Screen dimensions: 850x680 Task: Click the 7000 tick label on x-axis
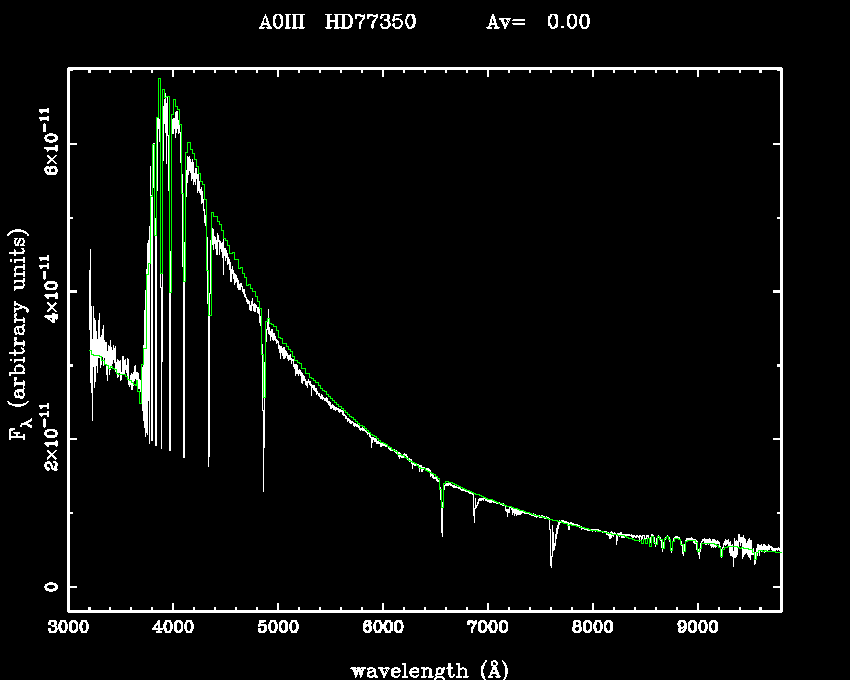pos(488,628)
